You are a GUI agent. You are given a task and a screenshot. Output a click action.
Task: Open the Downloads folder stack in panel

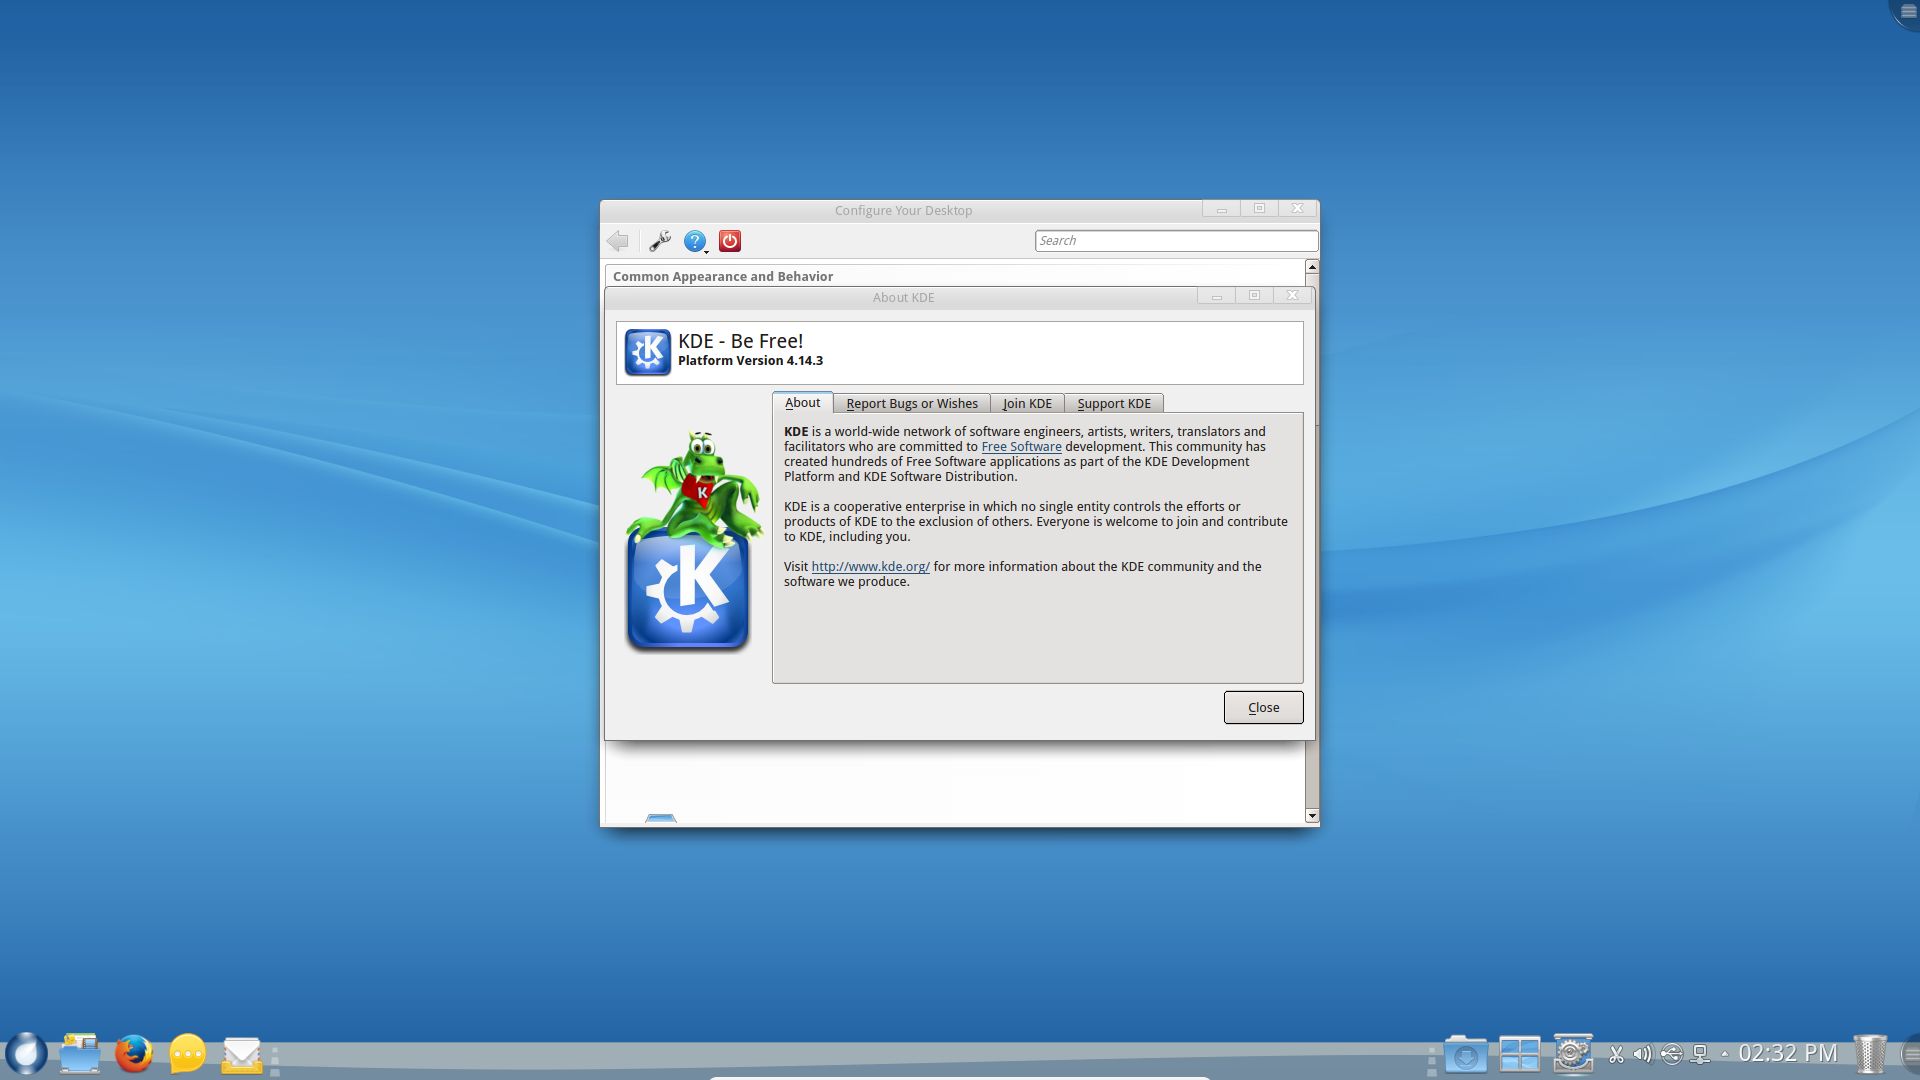[x=1465, y=1054]
